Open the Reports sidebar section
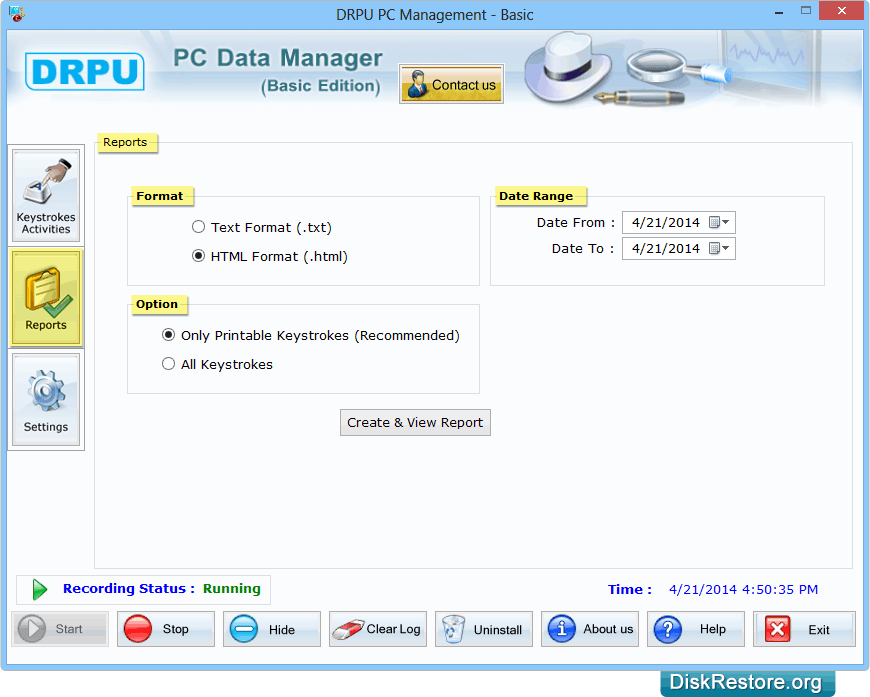Screen dimensions: 870x697 click(x=46, y=297)
